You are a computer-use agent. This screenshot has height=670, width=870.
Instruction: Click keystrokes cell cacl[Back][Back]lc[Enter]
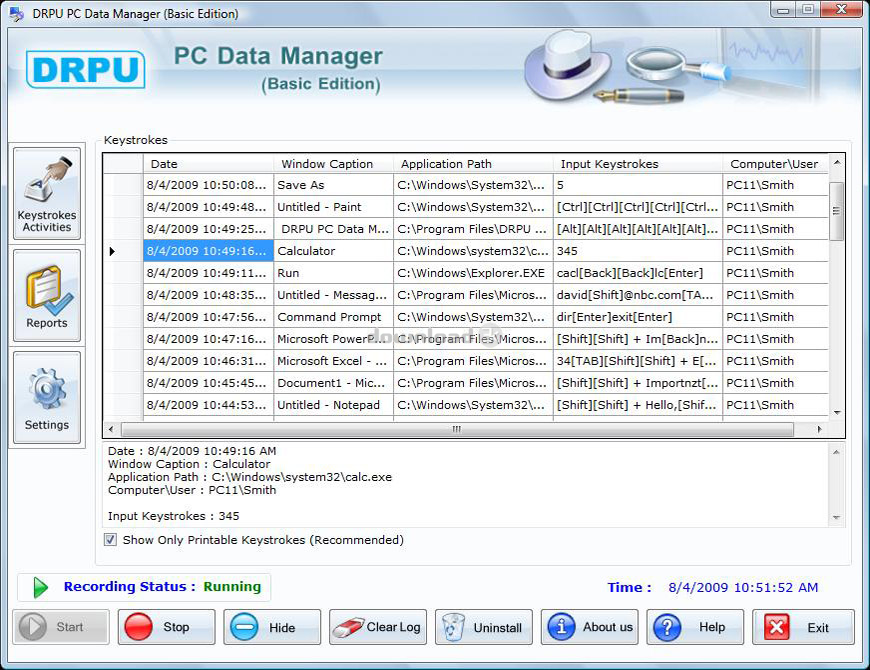point(638,273)
